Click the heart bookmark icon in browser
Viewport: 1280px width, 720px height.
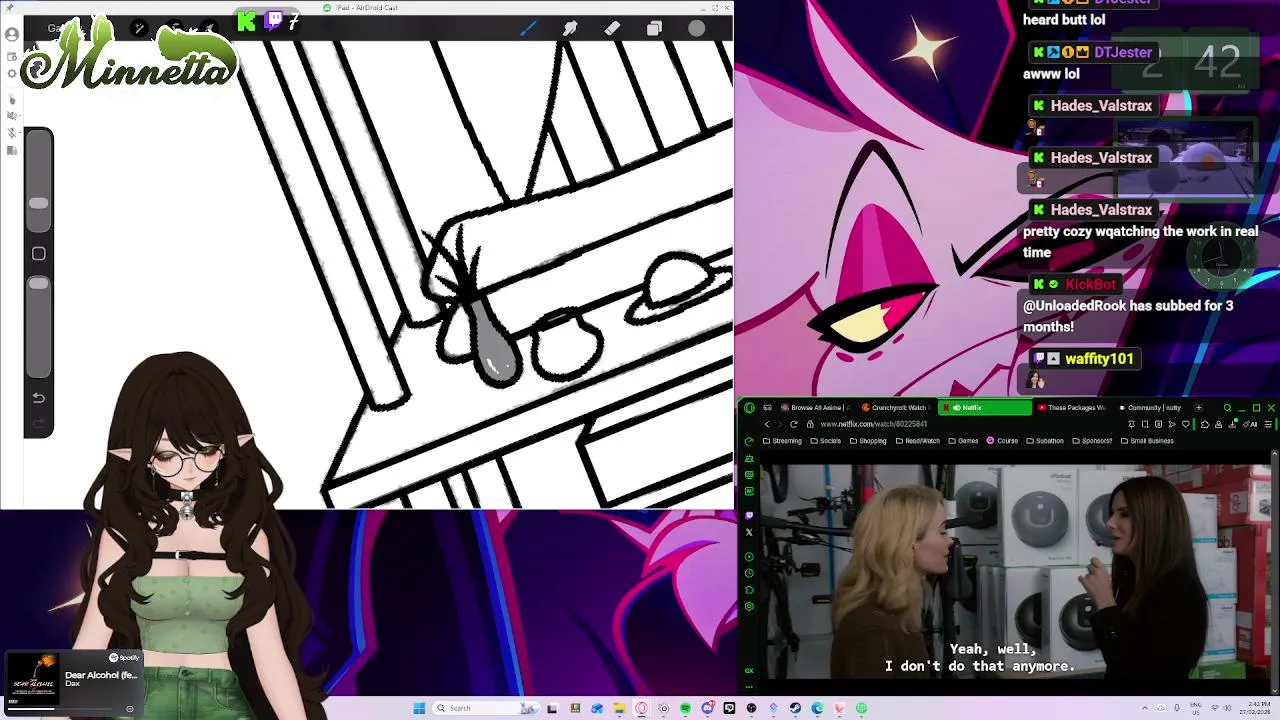pos(1186,424)
